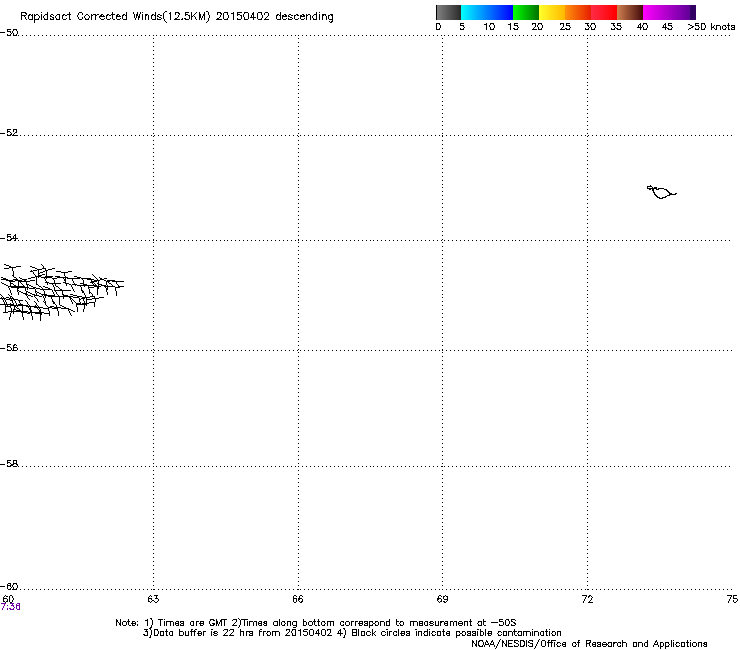Click the legend tick label '10'

pyautogui.click(x=489, y=27)
